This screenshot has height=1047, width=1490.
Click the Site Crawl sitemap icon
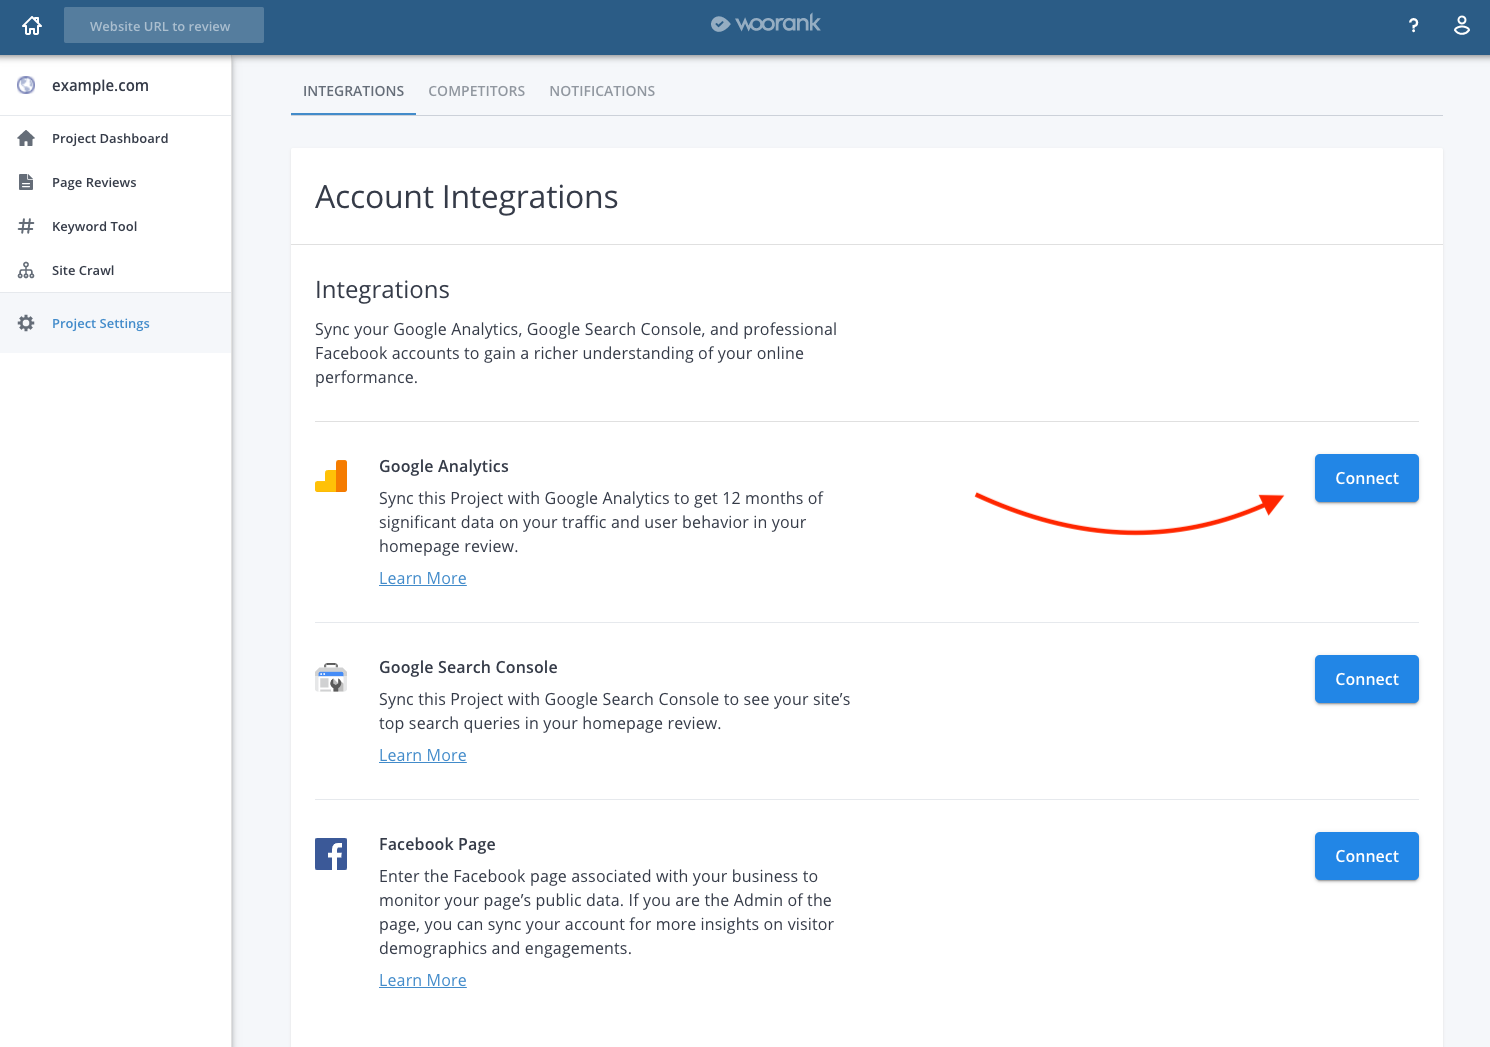point(26,270)
